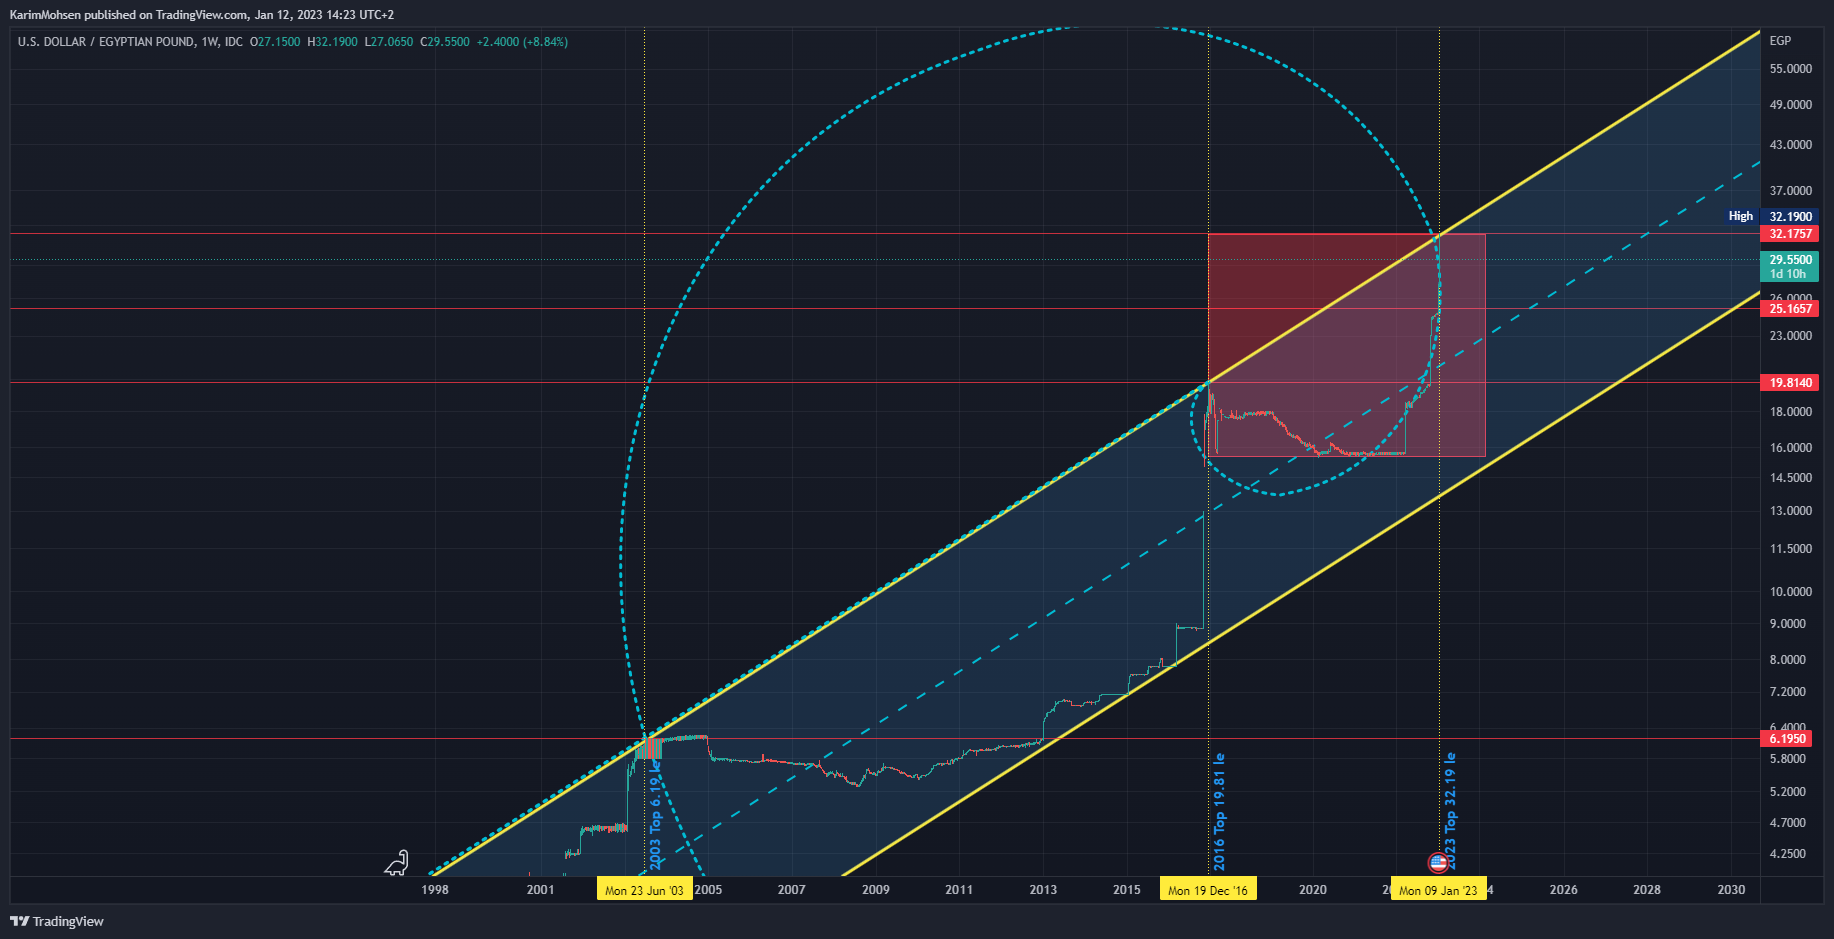1834x939 pixels.
Task: Click the 4.2500 price axis value
Action: point(1788,854)
